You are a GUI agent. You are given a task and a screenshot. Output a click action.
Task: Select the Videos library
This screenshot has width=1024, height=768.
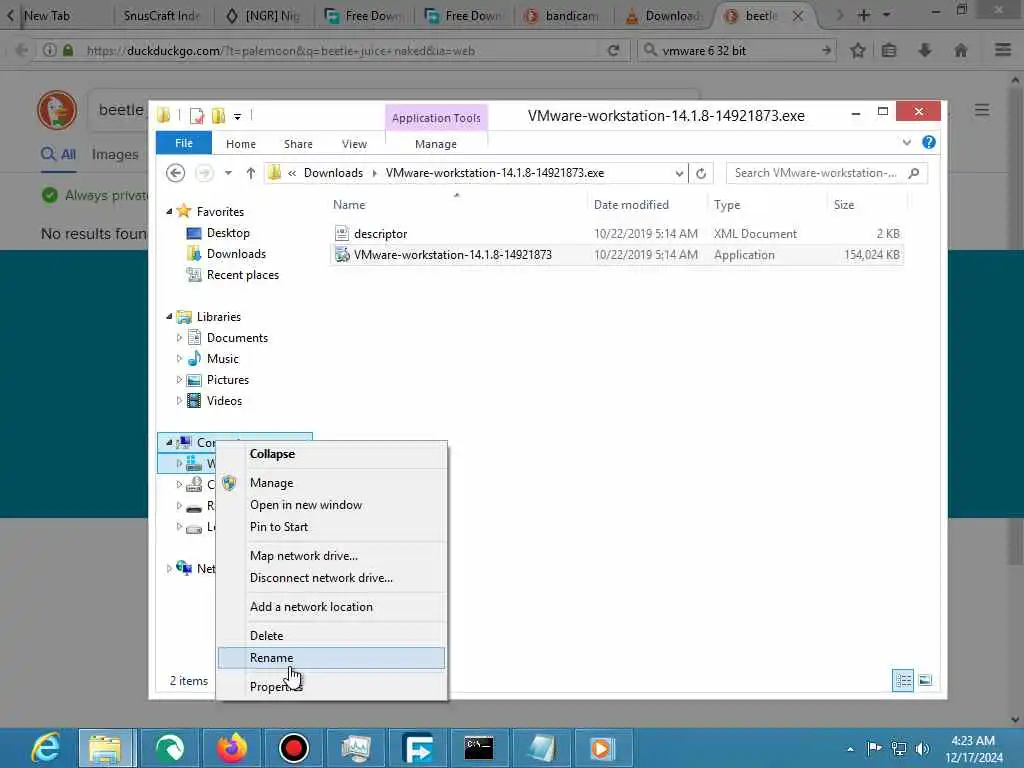[x=224, y=400]
